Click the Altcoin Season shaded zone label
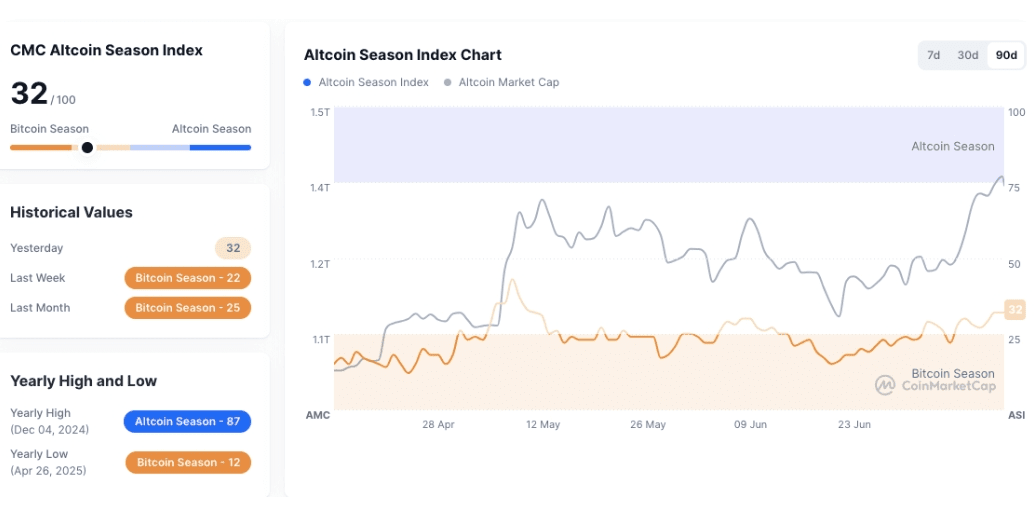This screenshot has width=1034, height=514. coord(952,146)
